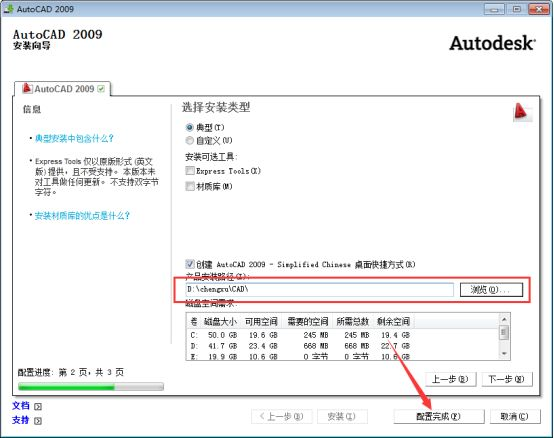
Task: Click the 23.4 GB available space cell
Action: 263,346
